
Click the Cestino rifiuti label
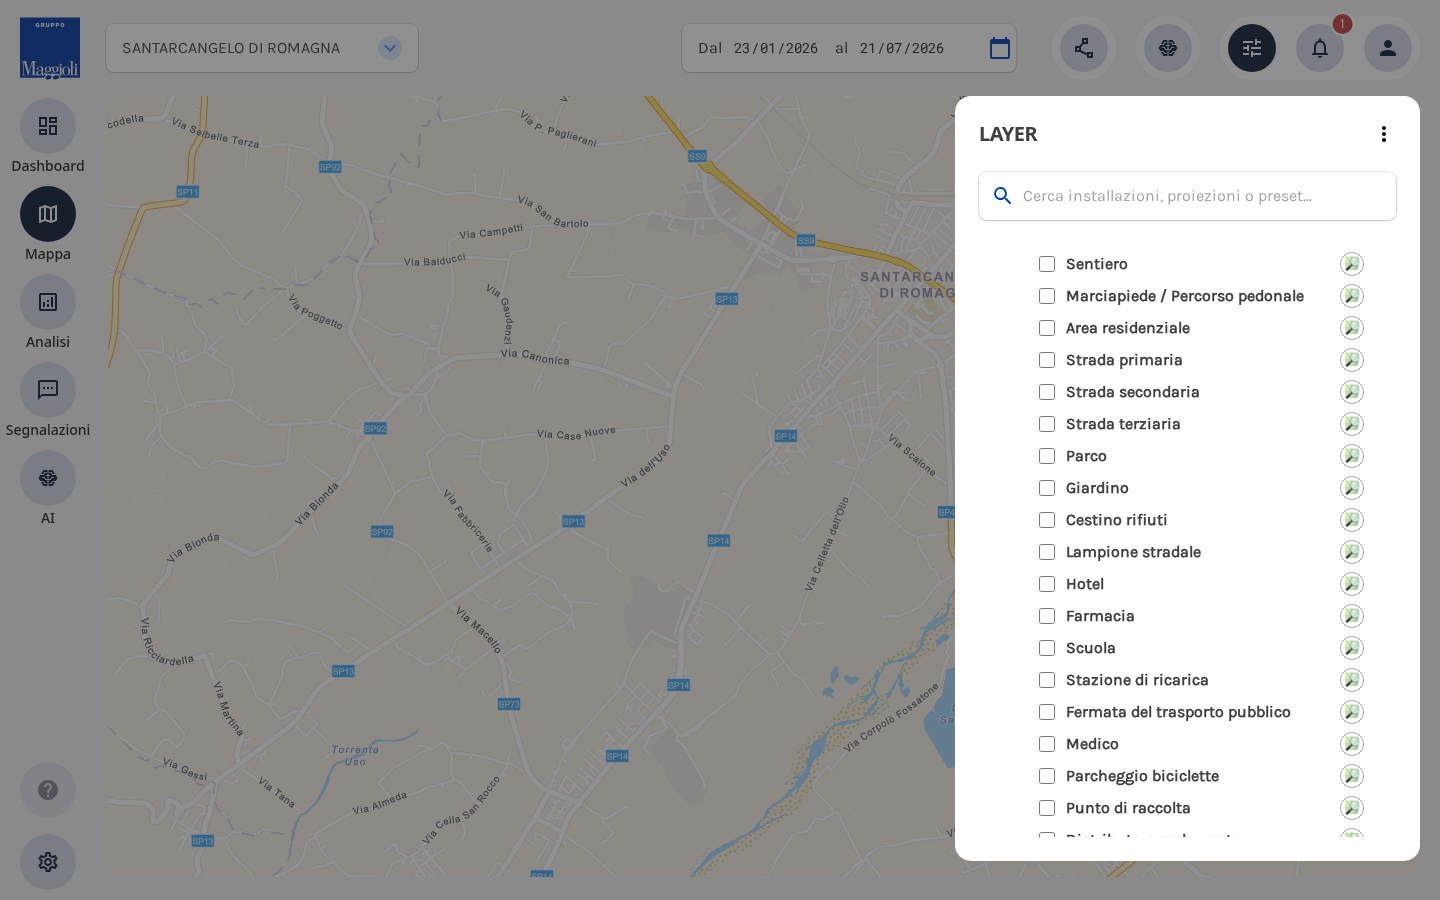[1116, 520]
